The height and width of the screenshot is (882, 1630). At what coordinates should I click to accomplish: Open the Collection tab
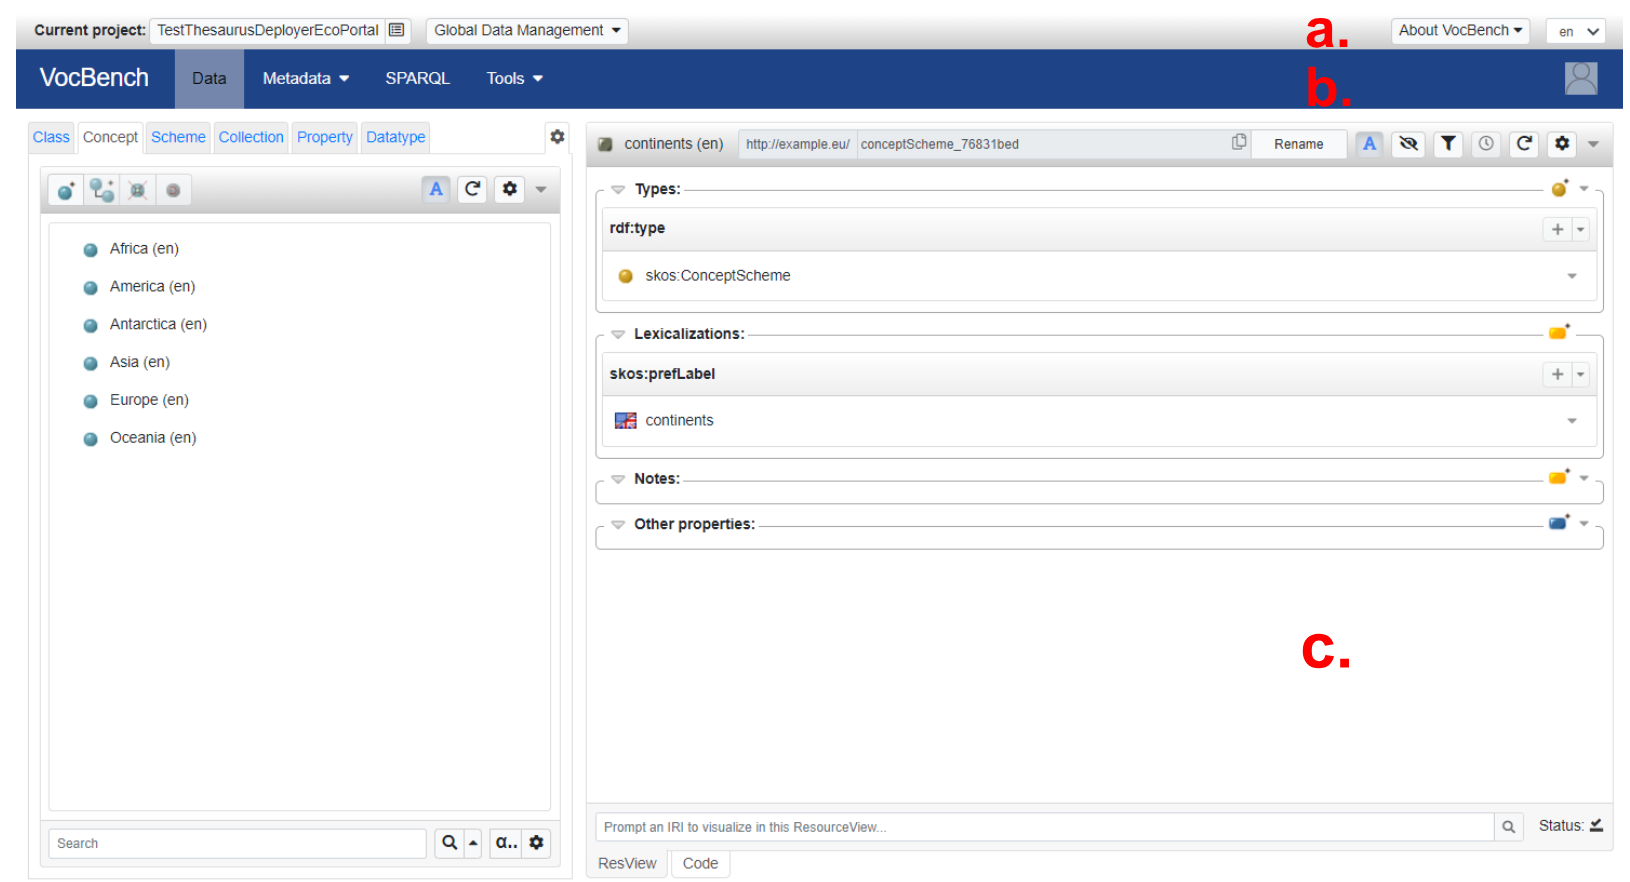pyautogui.click(x=251, y=137)
